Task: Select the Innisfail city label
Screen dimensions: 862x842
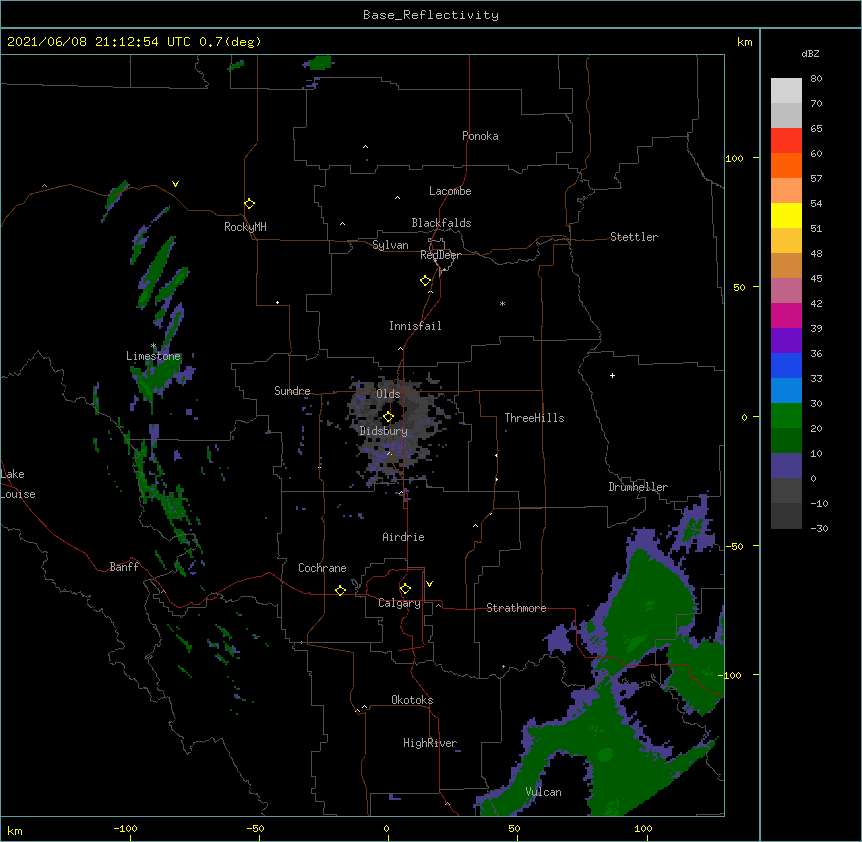Action: (415, 326)
